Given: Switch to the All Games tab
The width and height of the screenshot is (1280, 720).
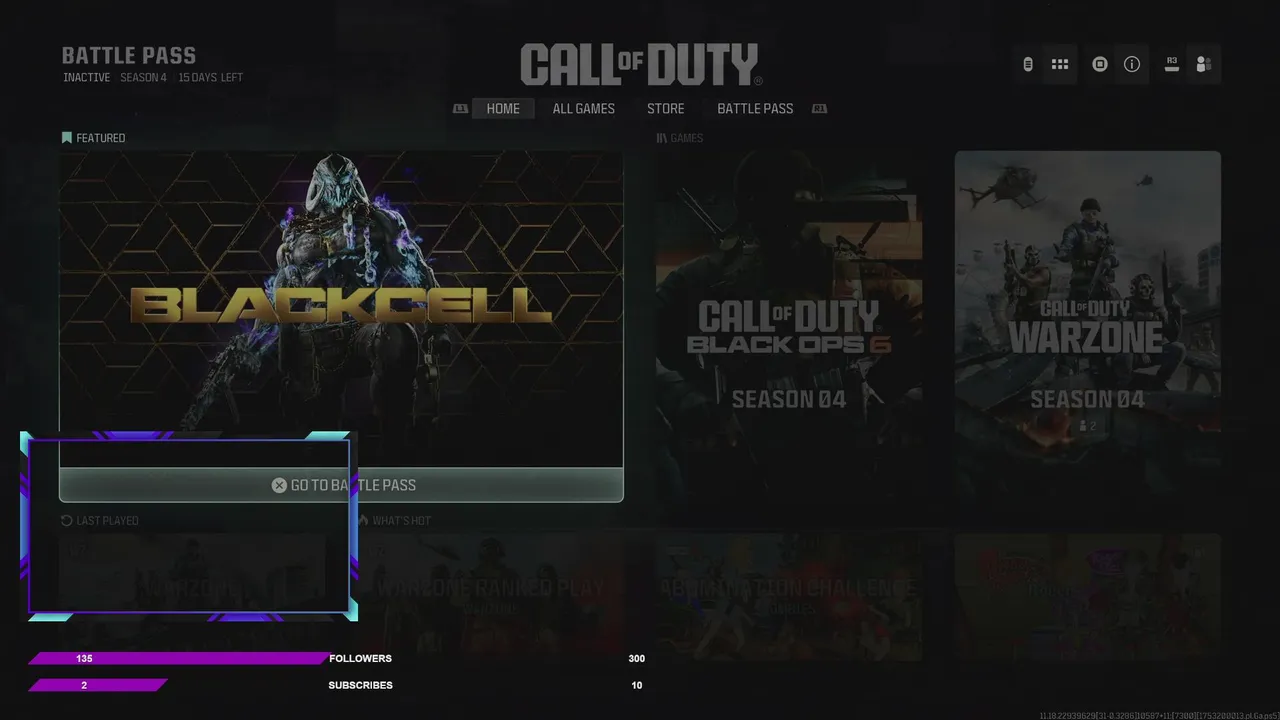Looking at the screenshot, I should click(584, 108).
